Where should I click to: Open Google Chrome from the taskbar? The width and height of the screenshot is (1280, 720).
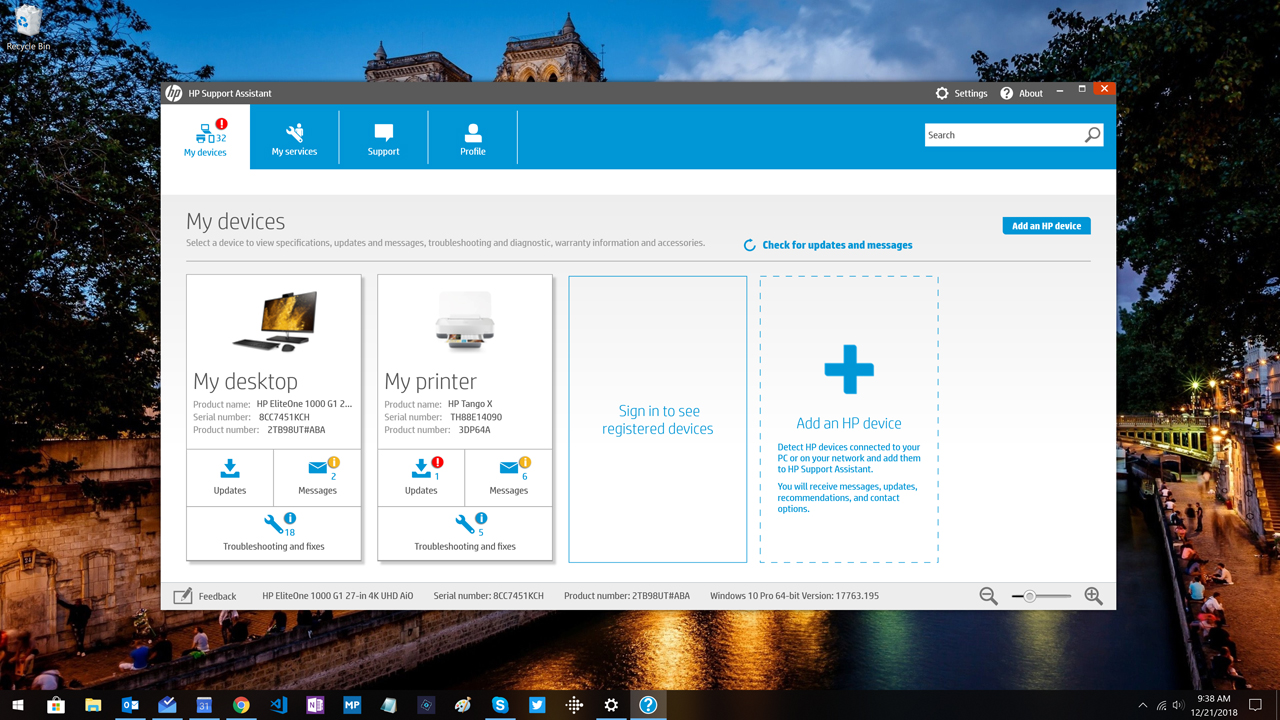click(x=241, y=705)
